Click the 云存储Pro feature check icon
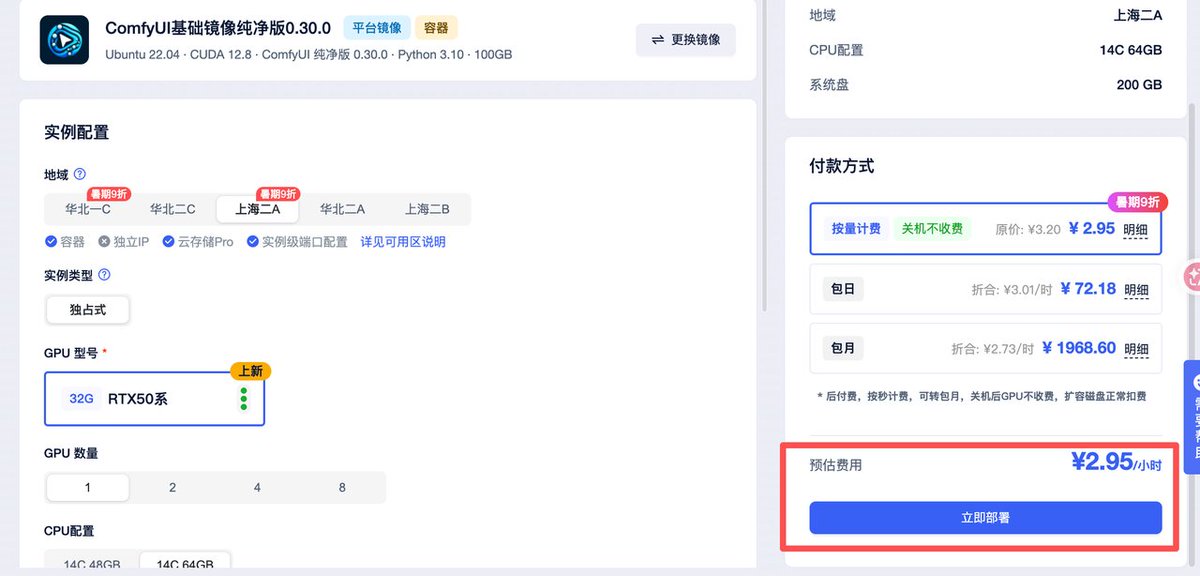This screenshot has width=1200, height=576. [x=169, y=242]
